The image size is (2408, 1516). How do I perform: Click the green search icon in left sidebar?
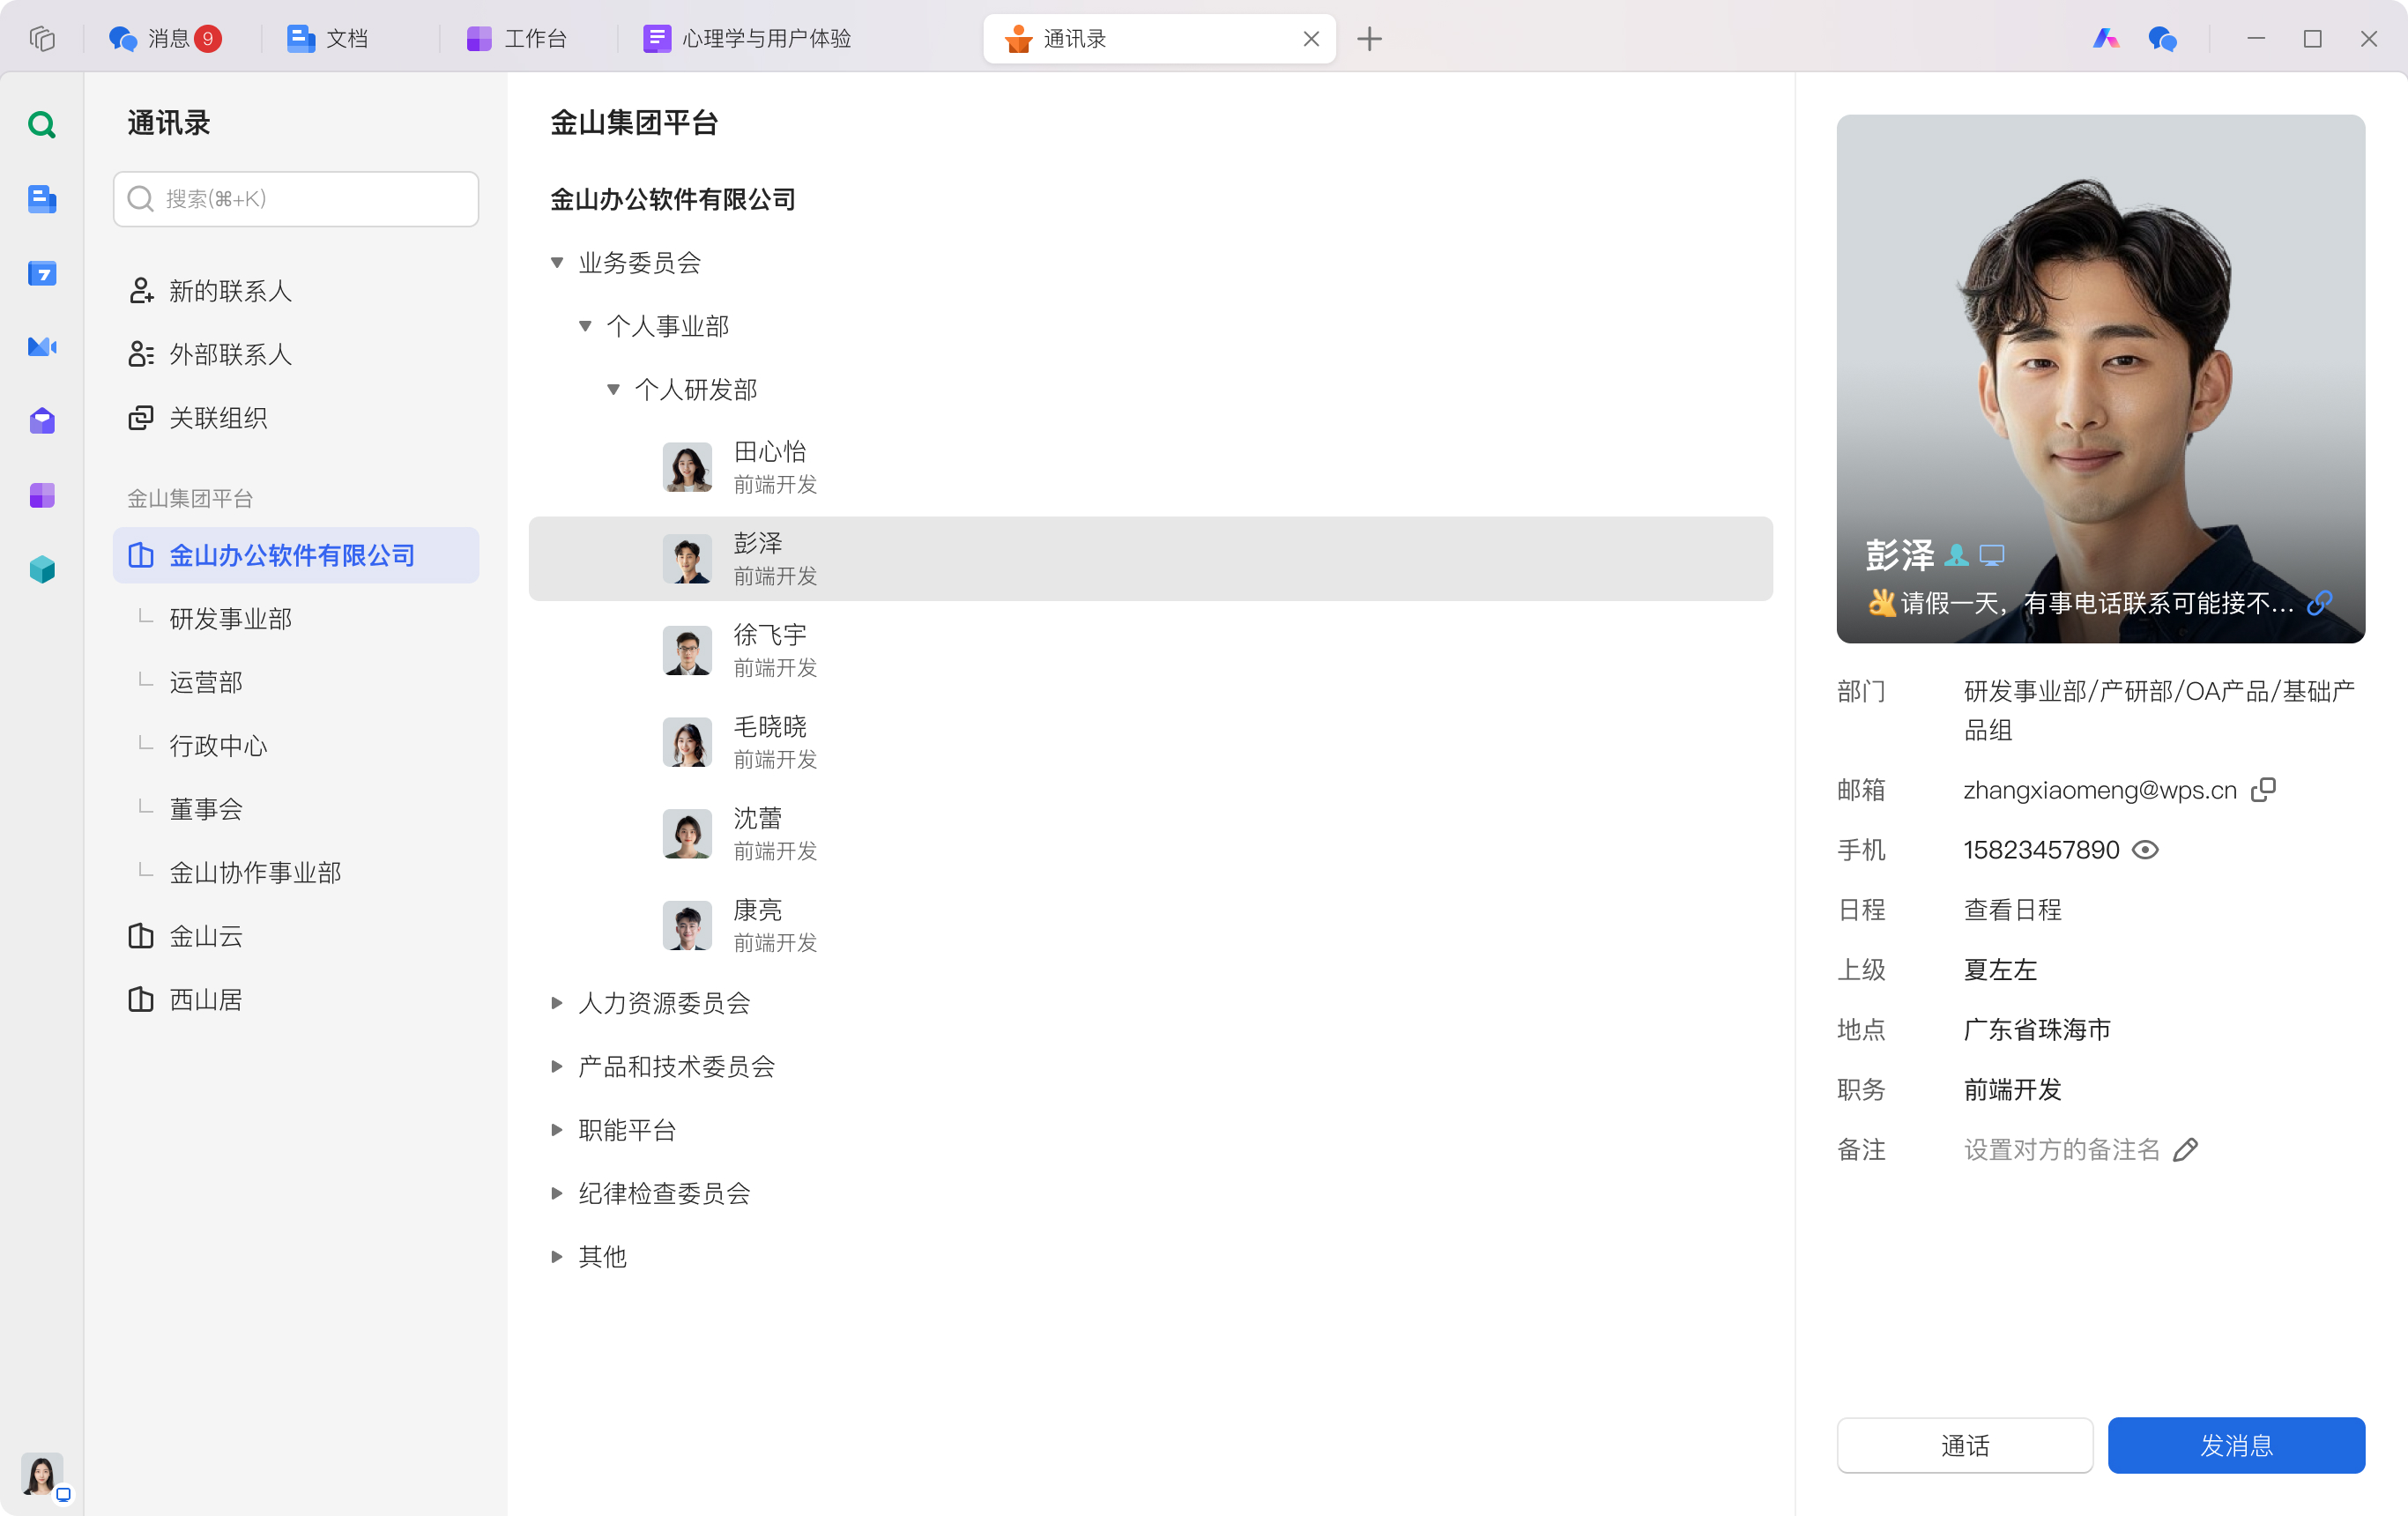(41, 125)
